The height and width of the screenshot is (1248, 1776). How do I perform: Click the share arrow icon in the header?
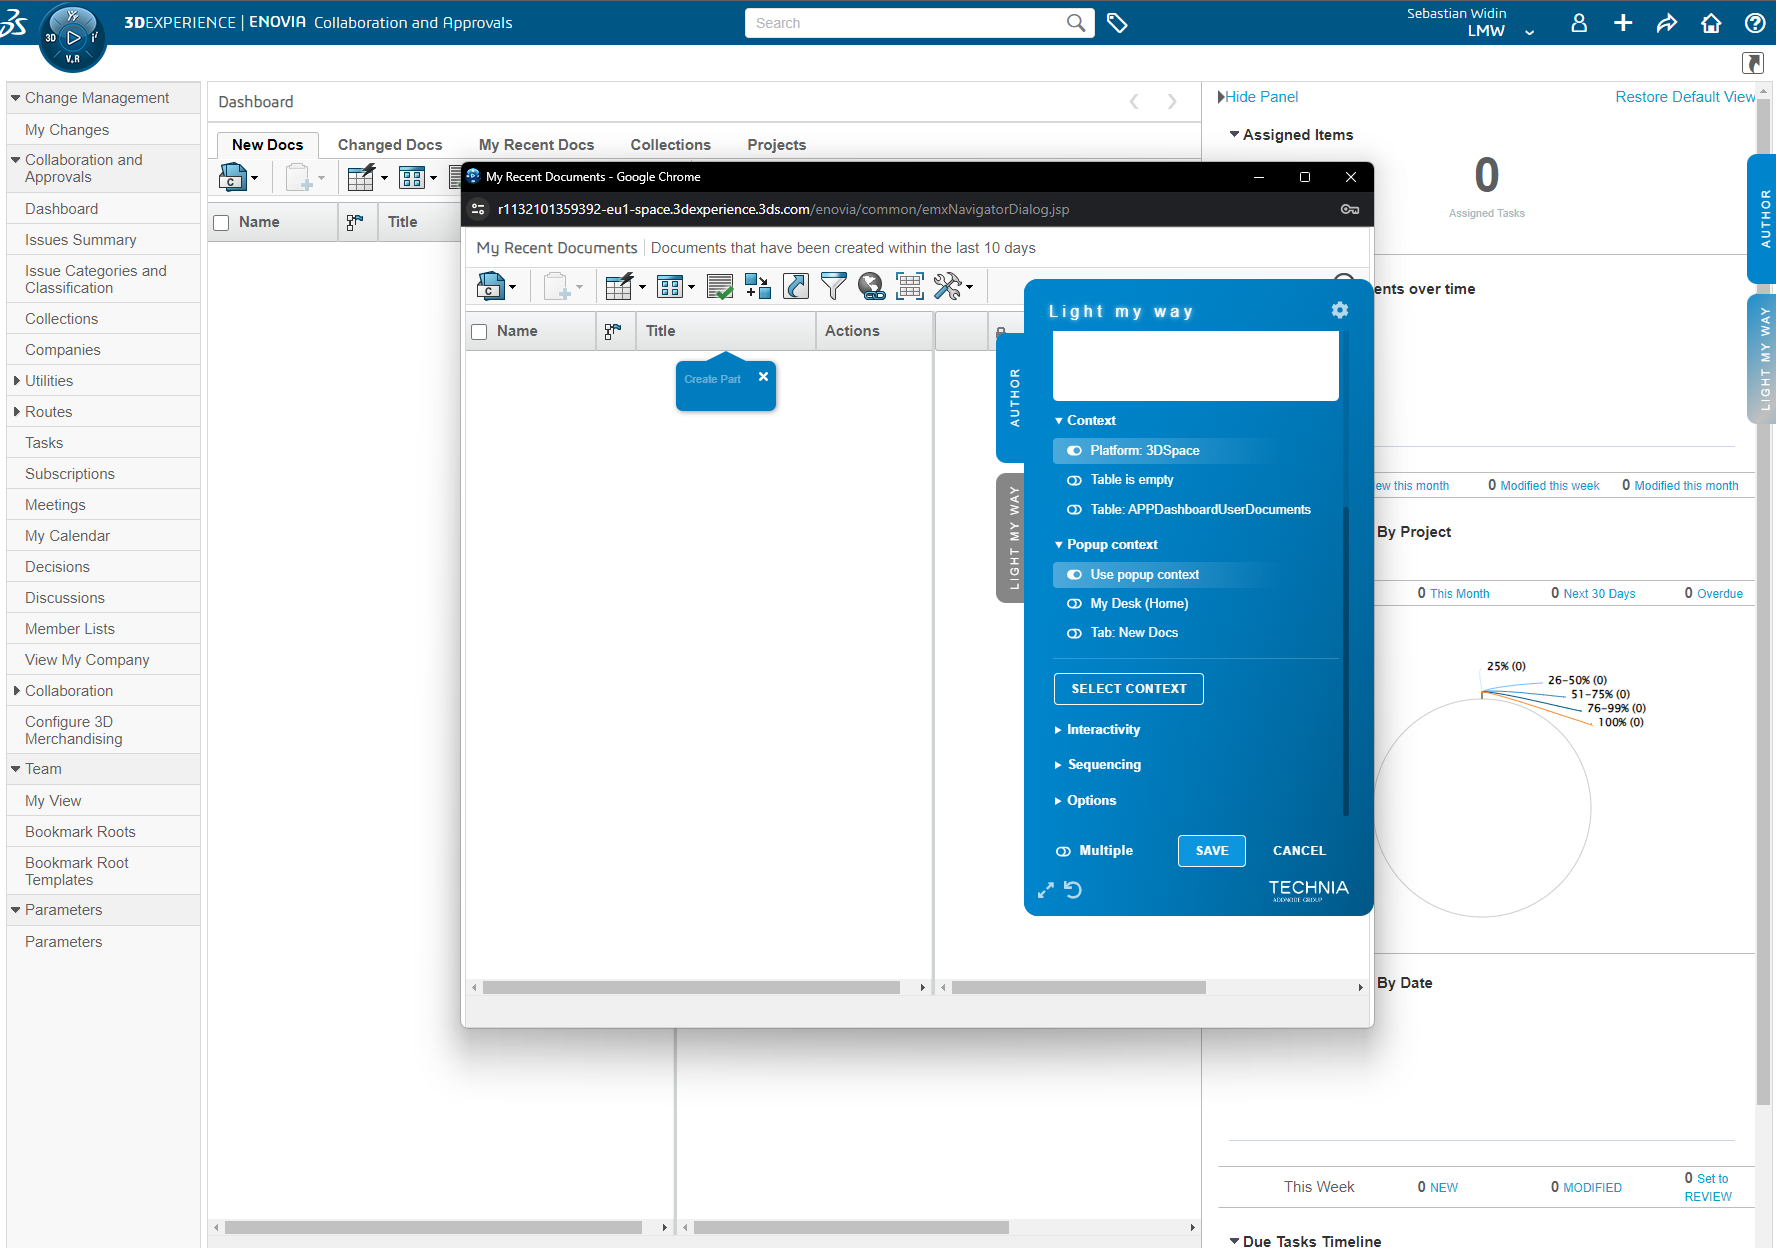pyautogui.click(x=1667, y=23)
